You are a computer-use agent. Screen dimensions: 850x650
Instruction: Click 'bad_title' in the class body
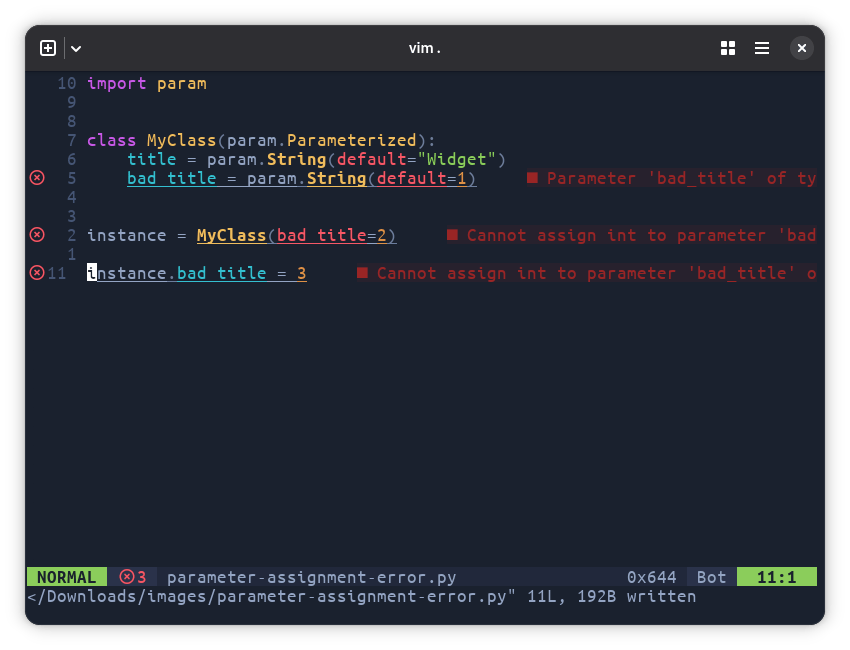tap(172, 178)
